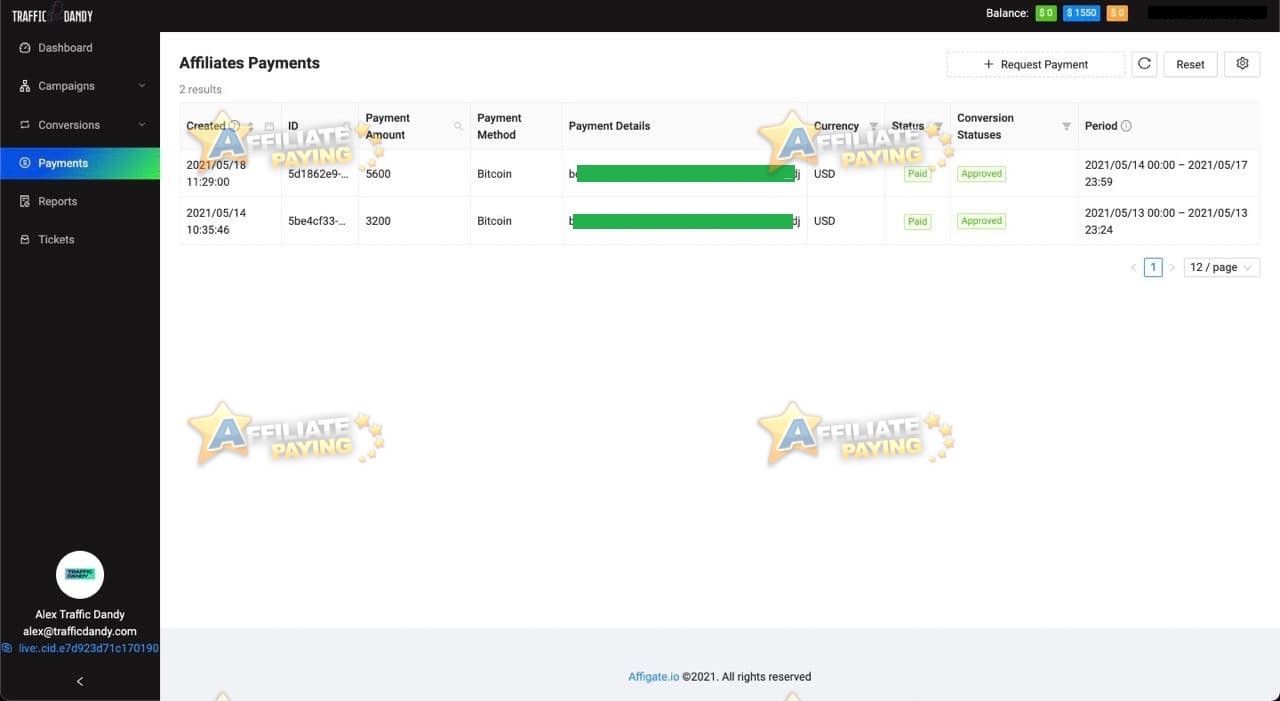Click the Alex Traffic Dandy name
This screenshot has height=701, width=1280.
80,614
